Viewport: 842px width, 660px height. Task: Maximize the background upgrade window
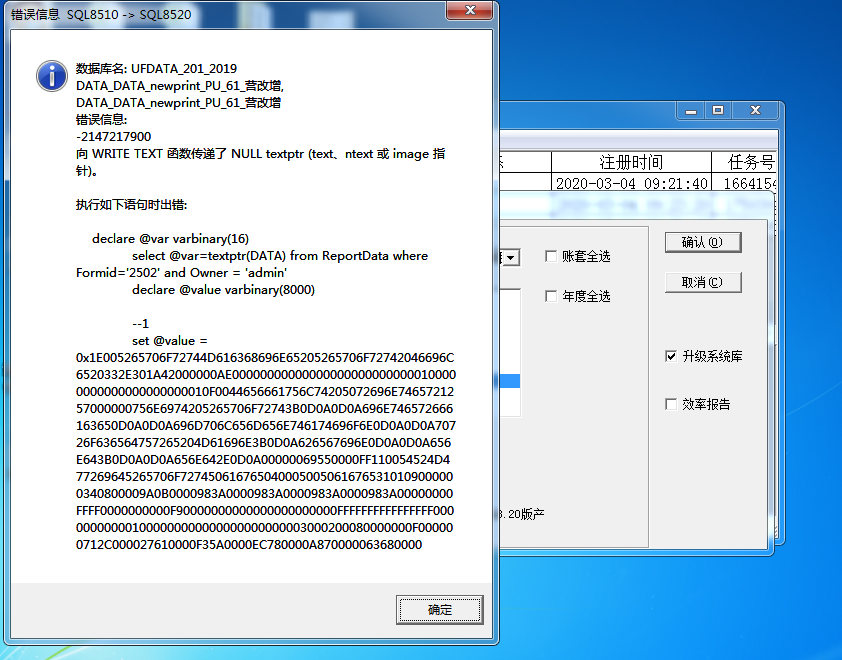(717, 111)
